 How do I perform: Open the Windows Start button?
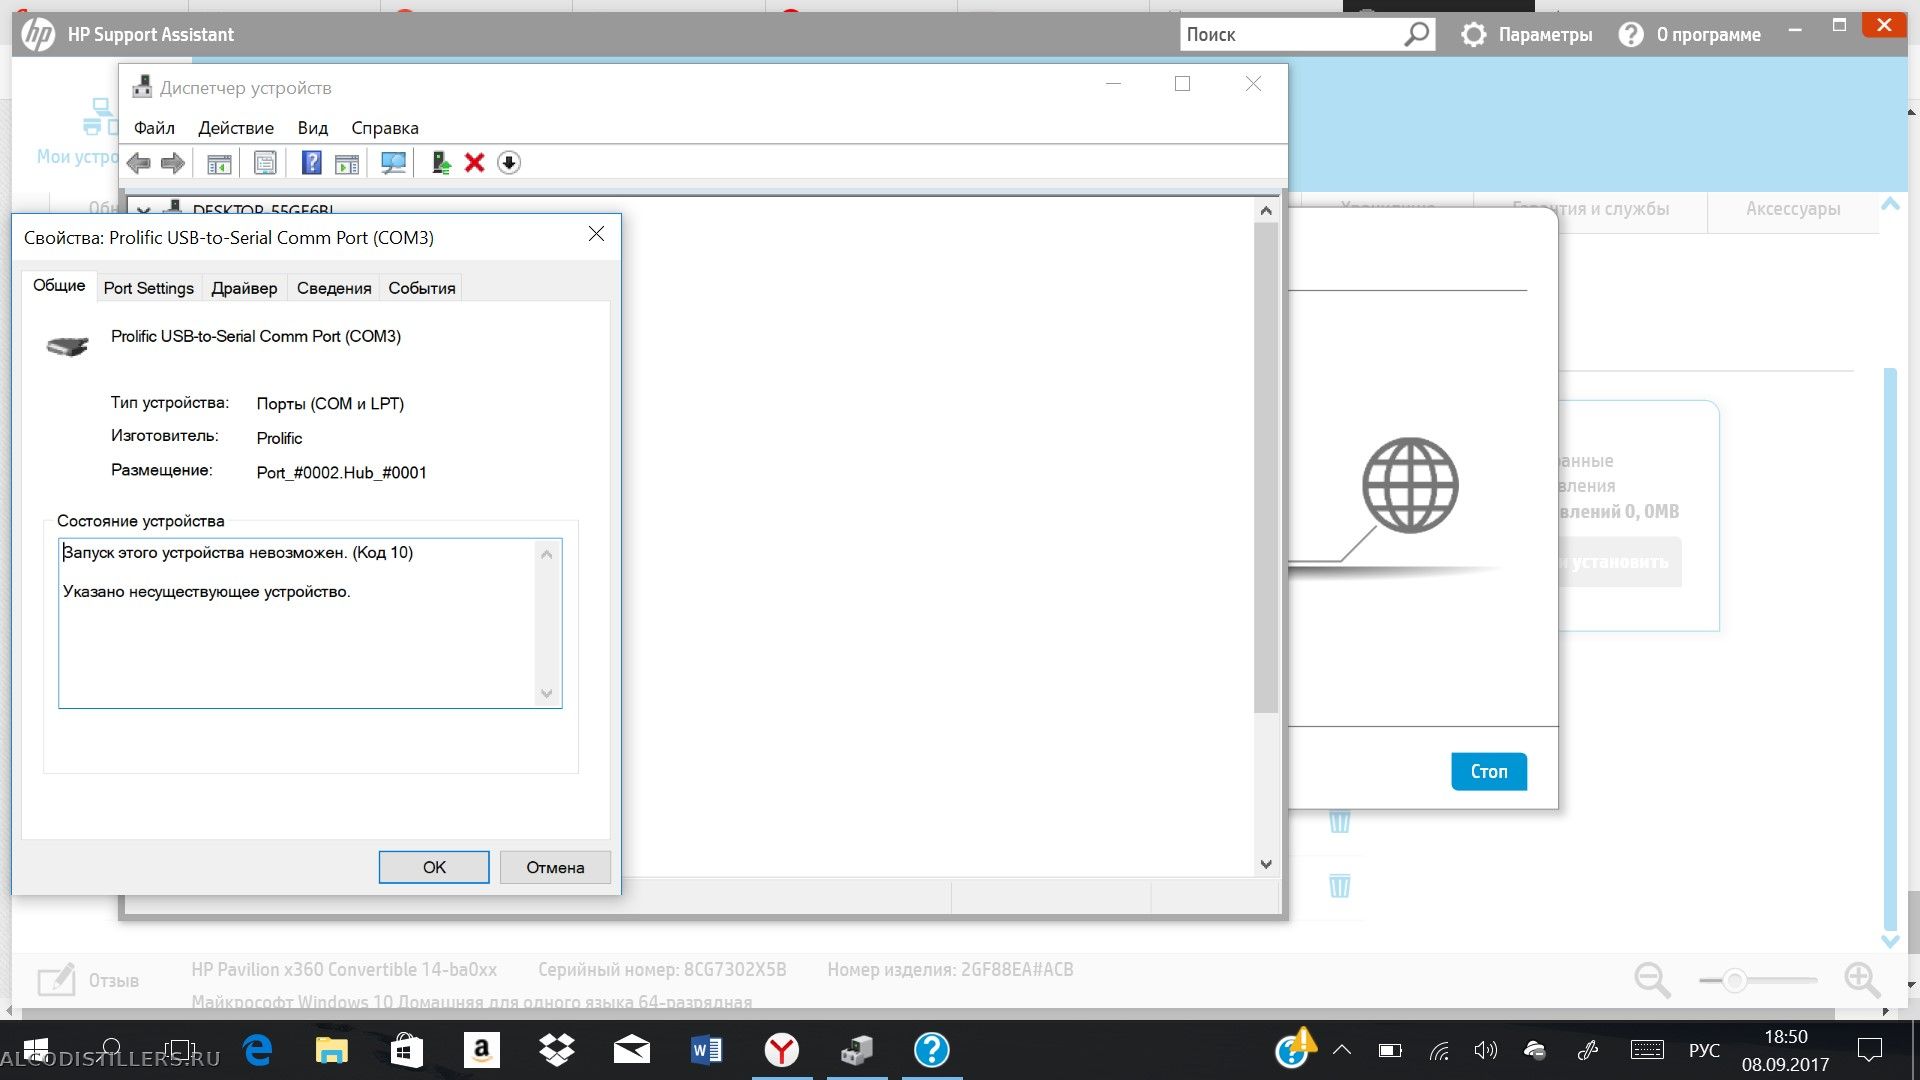tap(36, 1050)
